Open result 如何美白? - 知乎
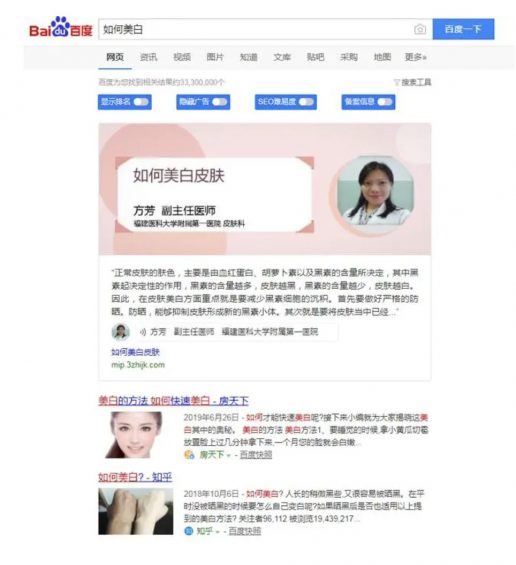This screenshot has height=565, width=516. pos(135,477)
